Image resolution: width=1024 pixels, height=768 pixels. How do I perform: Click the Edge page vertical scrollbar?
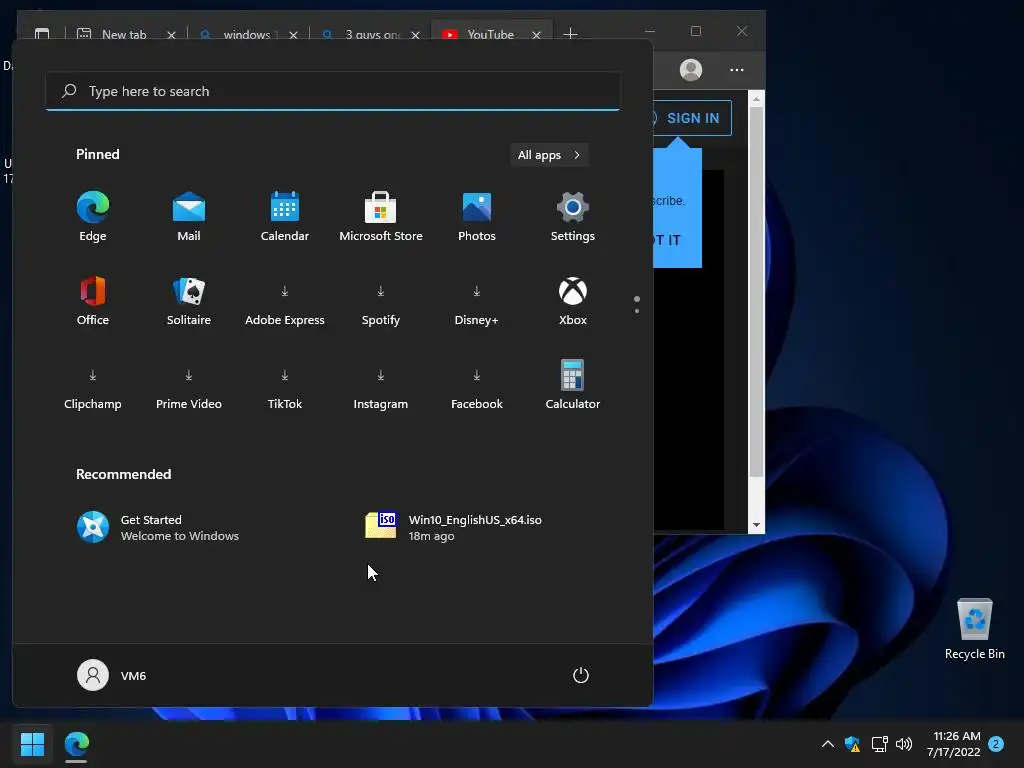[x=756, y=292]
